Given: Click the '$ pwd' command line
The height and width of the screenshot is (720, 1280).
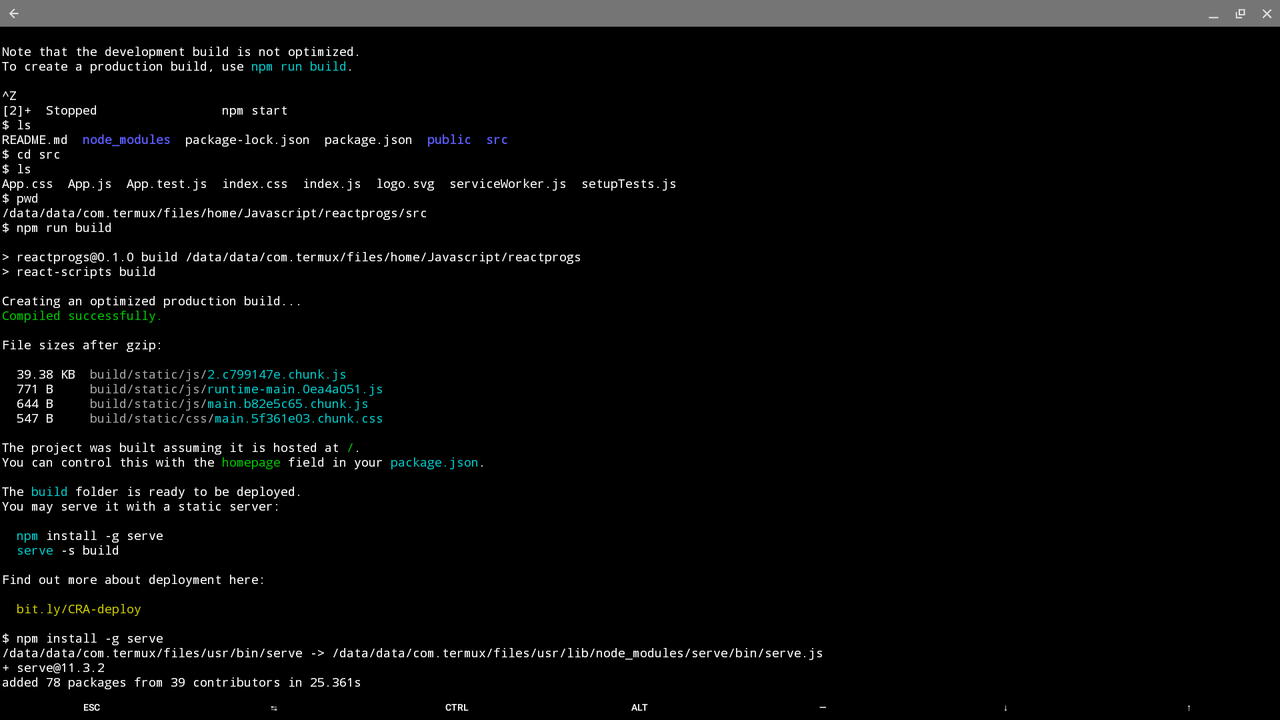Looking at the screenshot, I should pos(20,199).
